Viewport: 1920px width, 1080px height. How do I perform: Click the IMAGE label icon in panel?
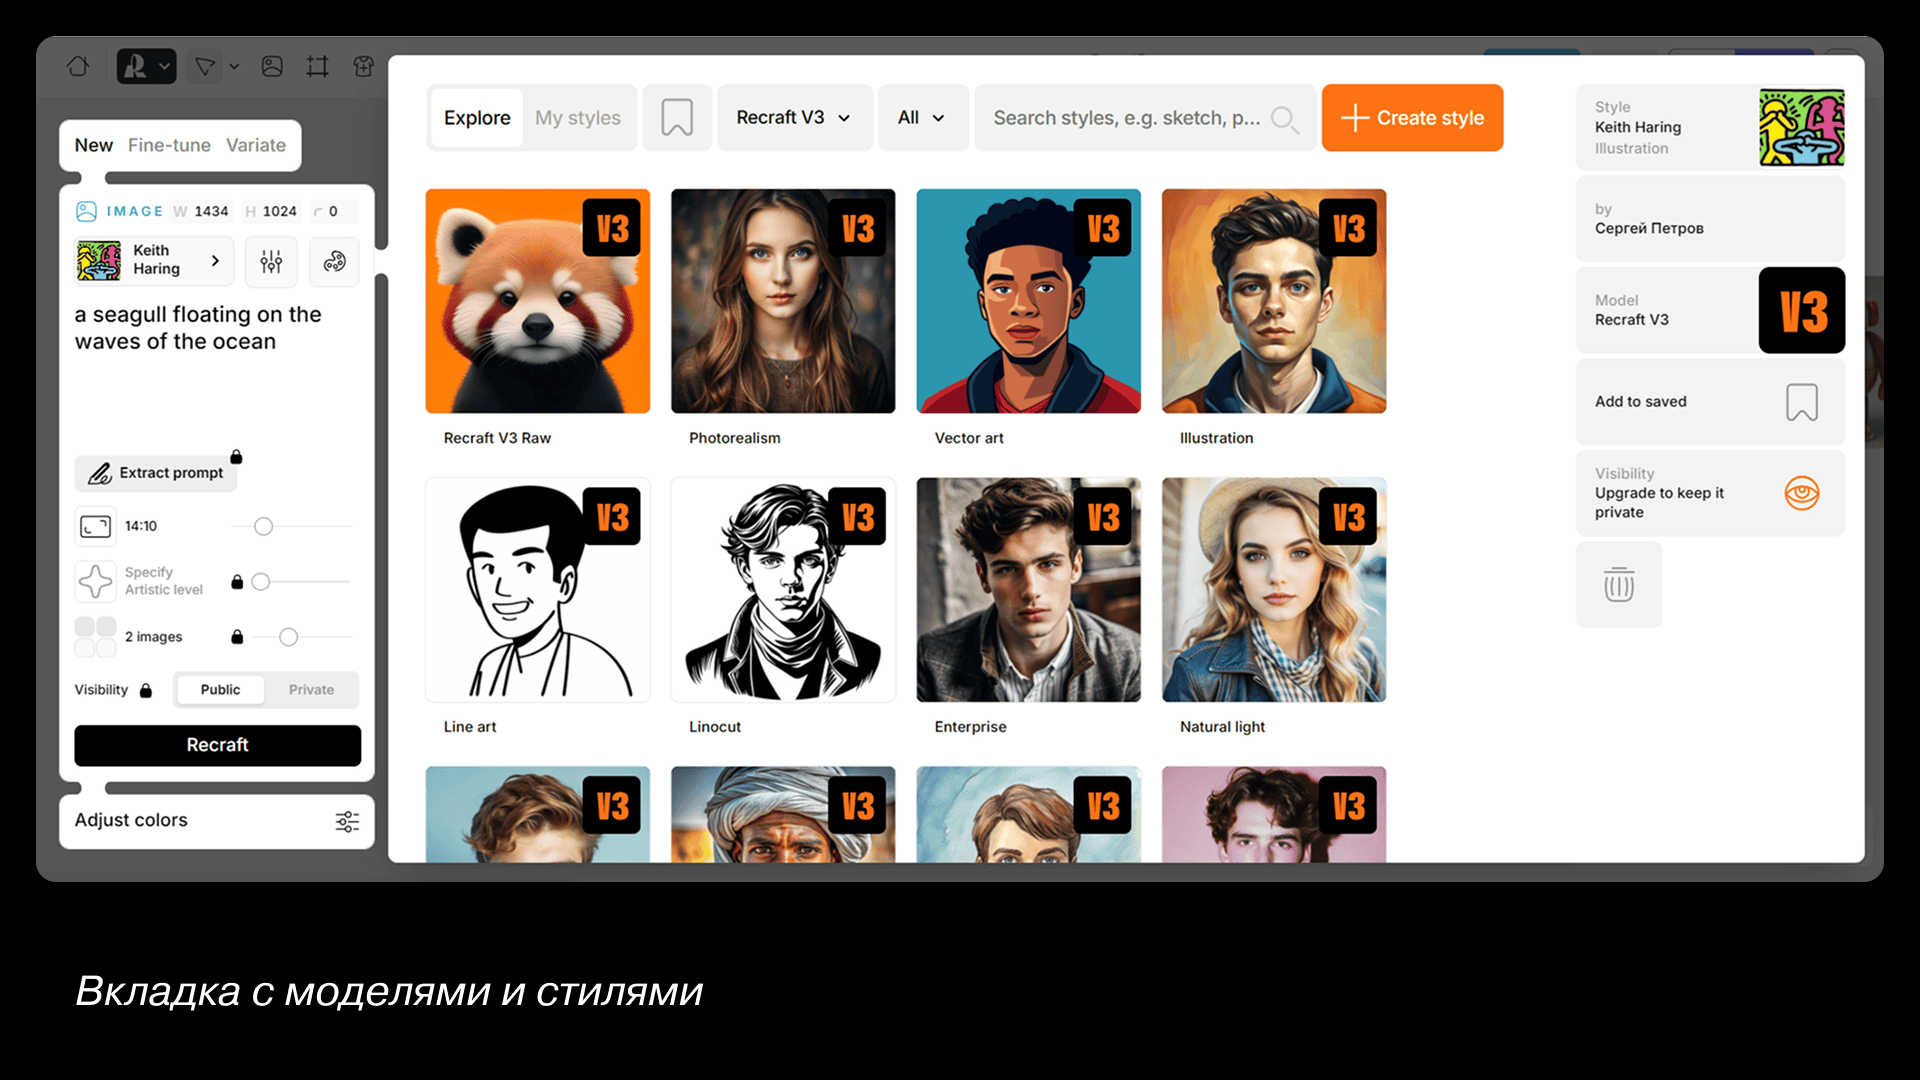click(87, 211)
